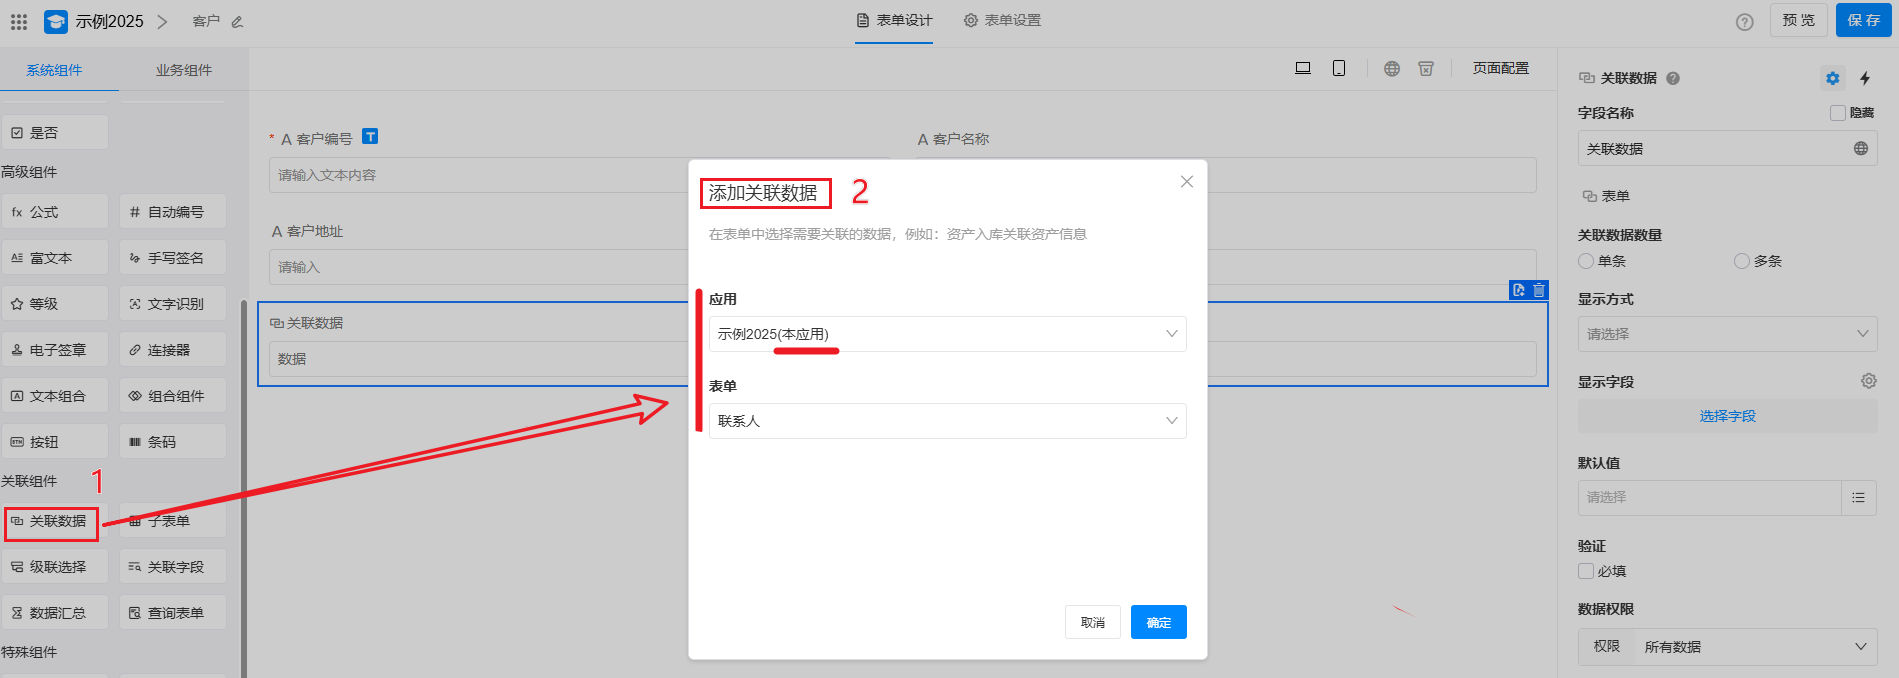This screenshot has width=1899, height=678.
Task: Switch to mobile preview layout icon
Action: [x=1338, y=68]
